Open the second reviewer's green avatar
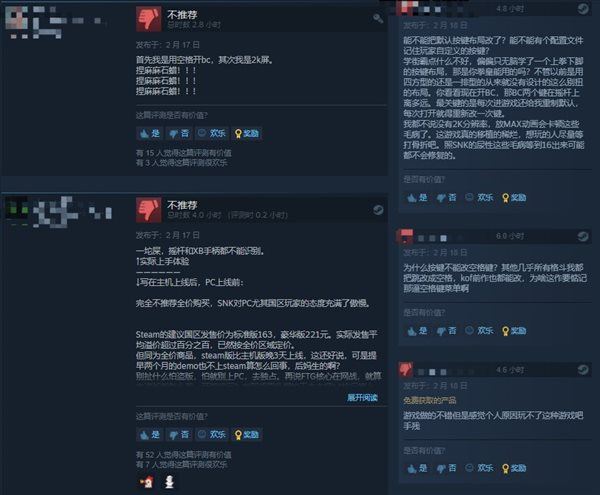This screenshot has width=600, height=495. point(16,210)
